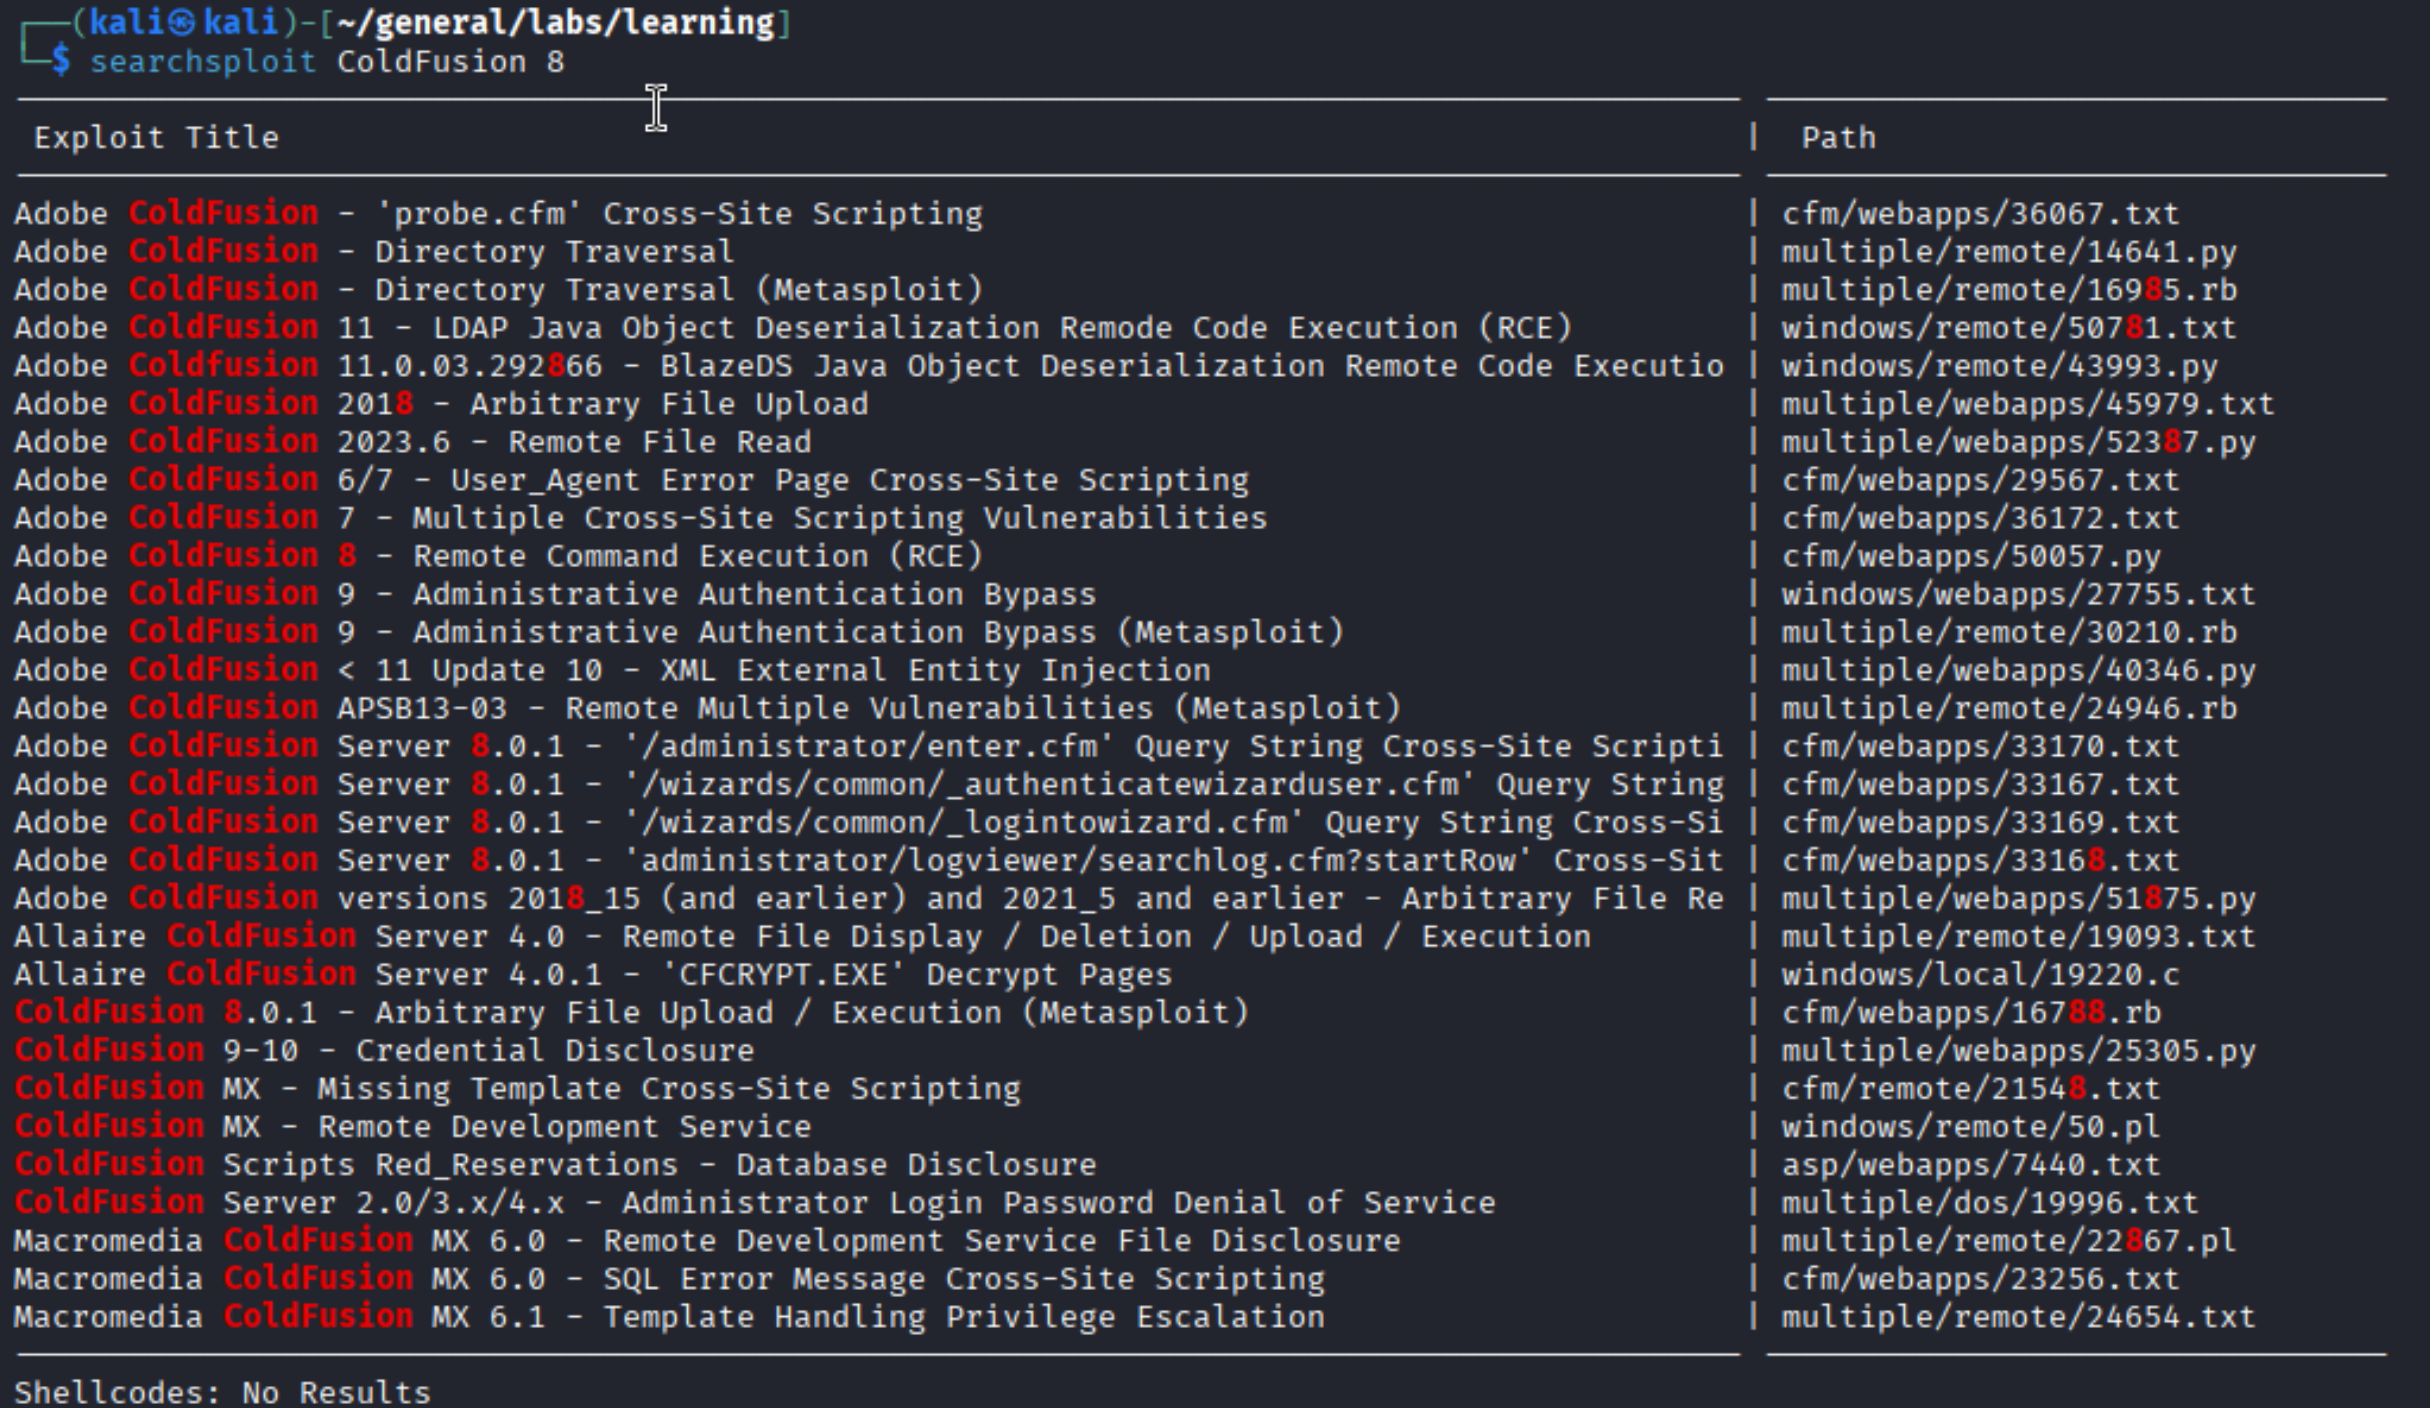Viewport: 2430px width, 1408px height.
Task: Select 'ColdFusion 2023.6 - Remote File Read'
Action: tap(413, 442)
